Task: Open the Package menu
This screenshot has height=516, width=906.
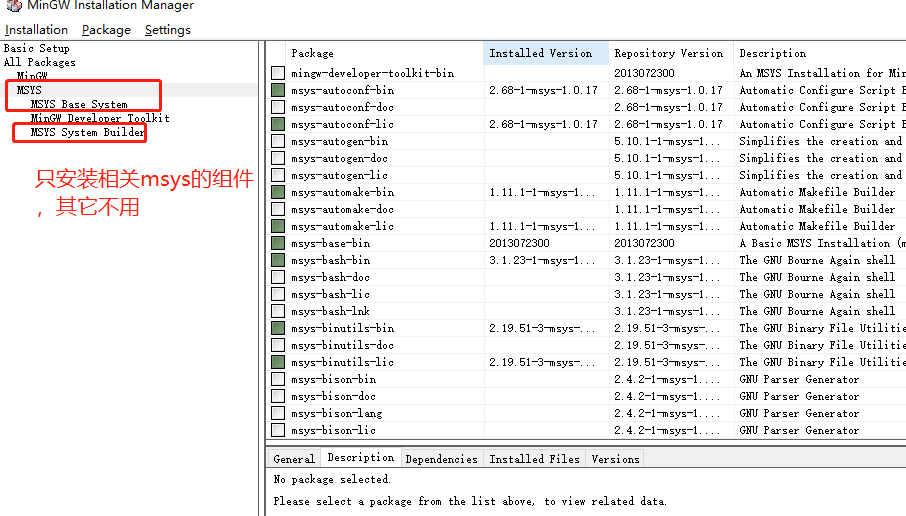Action: point(106,29)
